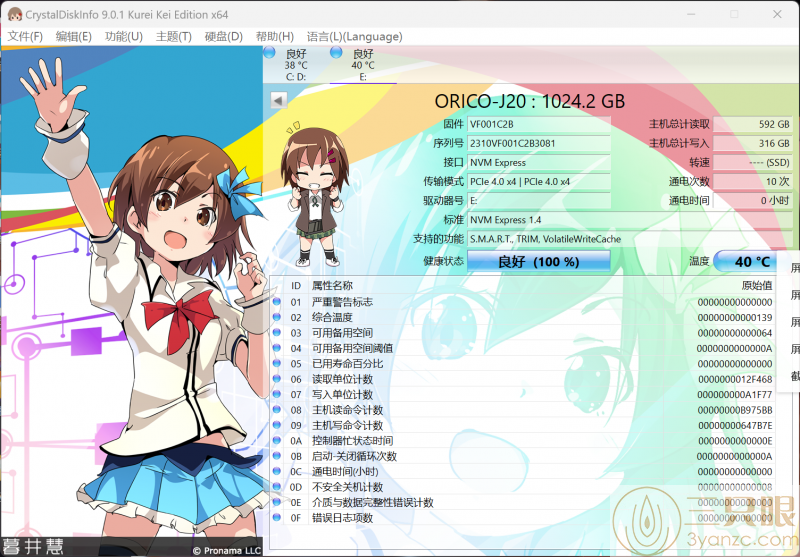The height and width of the screenshot is (557, 800).
Task: Click the standard field NVM Express 1.4
Action: (x=630, y=220)
